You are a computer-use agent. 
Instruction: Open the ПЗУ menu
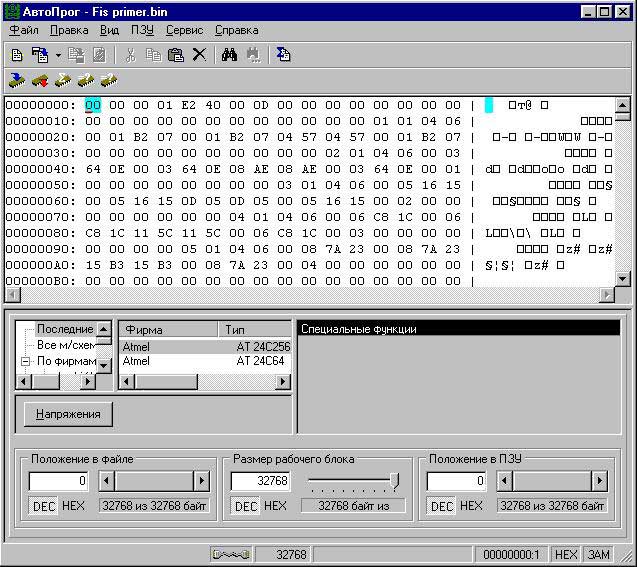tap(142, 31)
